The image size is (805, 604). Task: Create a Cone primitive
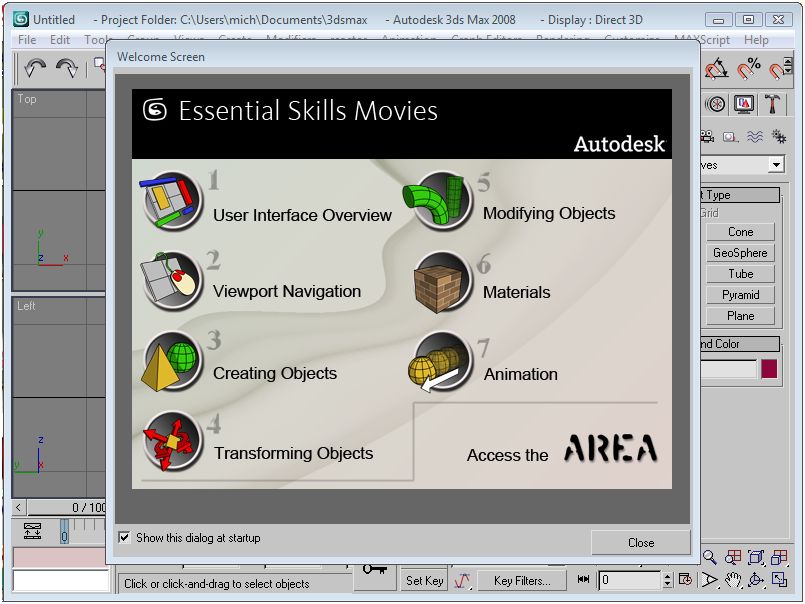coord(740,232)
